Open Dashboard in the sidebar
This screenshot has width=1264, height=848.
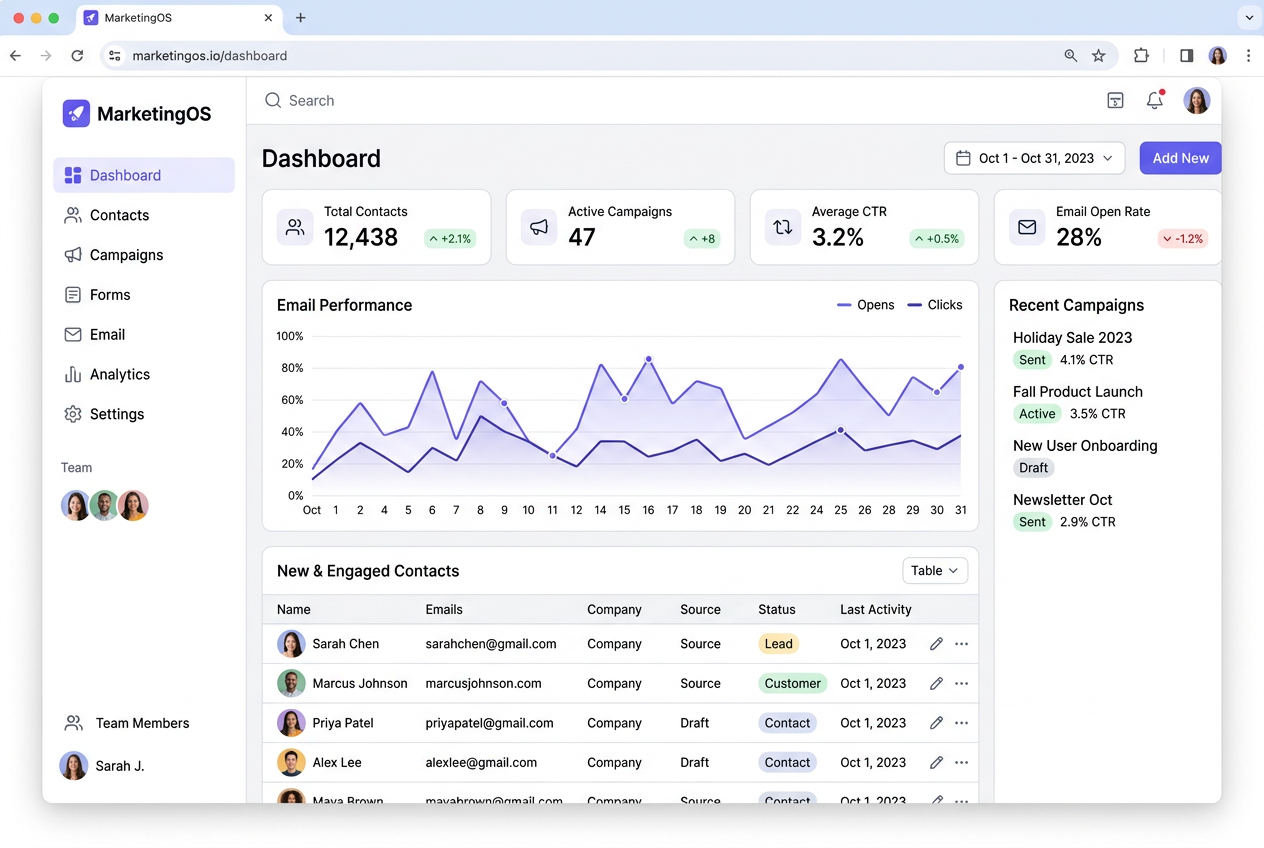pyautogui.click(x=144, y=175)
